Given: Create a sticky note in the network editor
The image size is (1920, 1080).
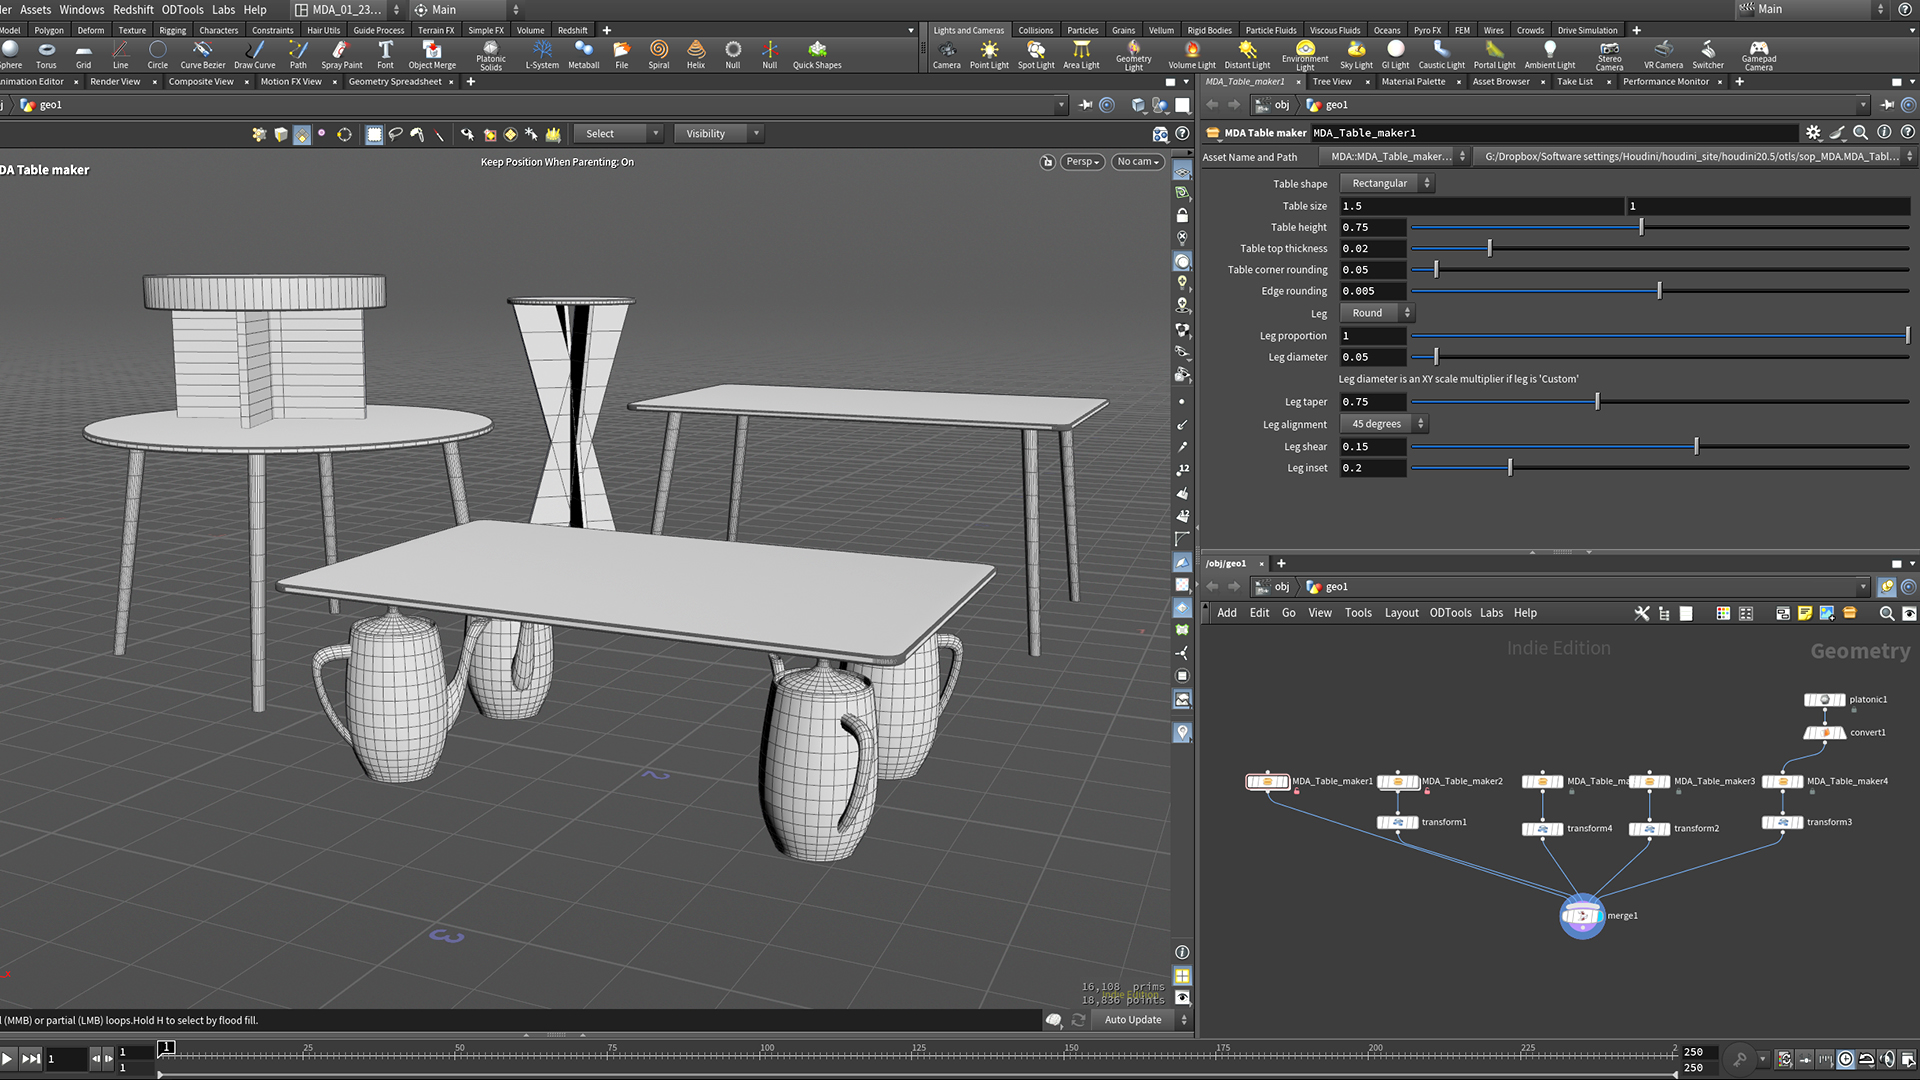Looking at the screenshot, I should click(1805, 613).
